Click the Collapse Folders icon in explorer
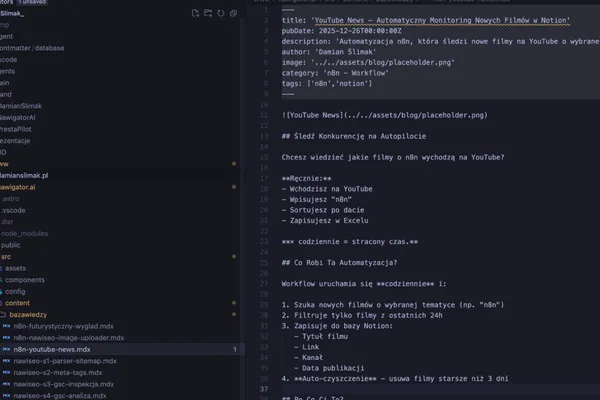Screen dimensions: 600x400 [x=233, y=13]
